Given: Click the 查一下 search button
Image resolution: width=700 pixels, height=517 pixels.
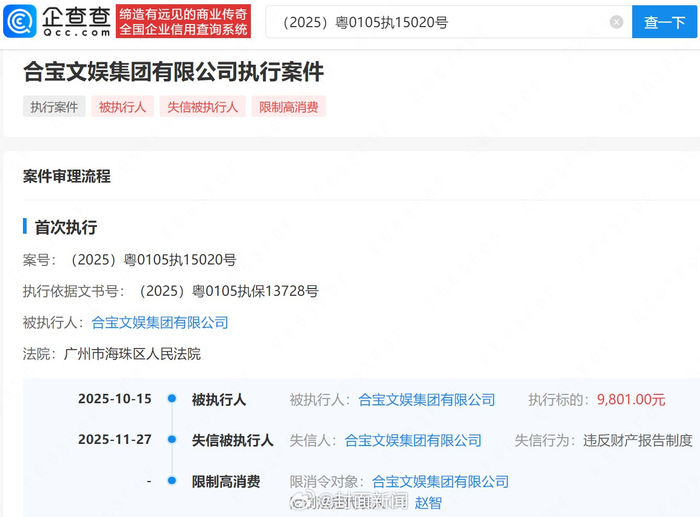Looking at the screenshot, I should pos(664,22).
